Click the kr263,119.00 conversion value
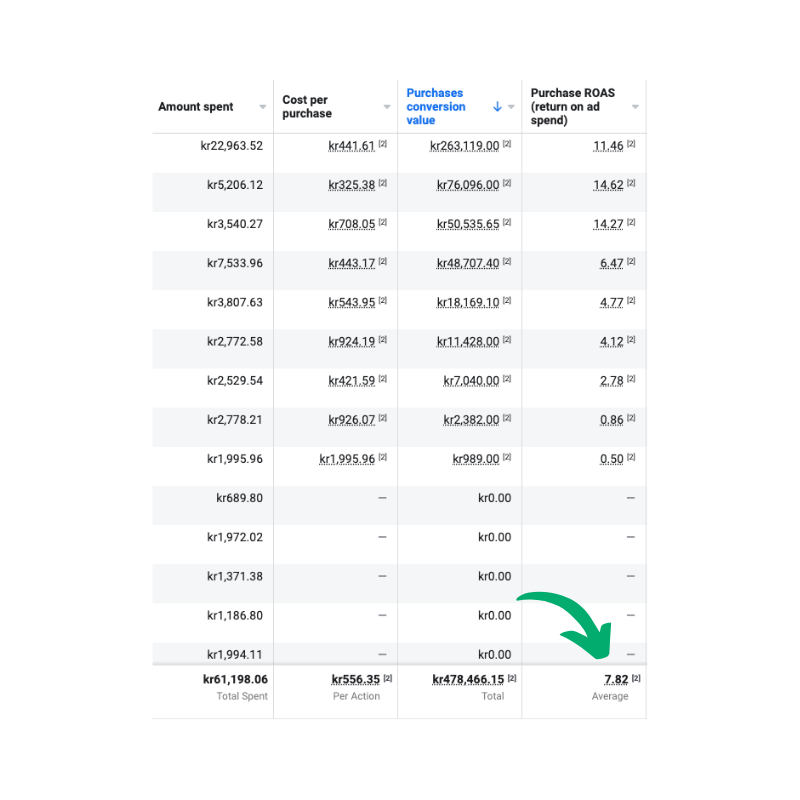The image size is (800, 800). coord(464,146)
